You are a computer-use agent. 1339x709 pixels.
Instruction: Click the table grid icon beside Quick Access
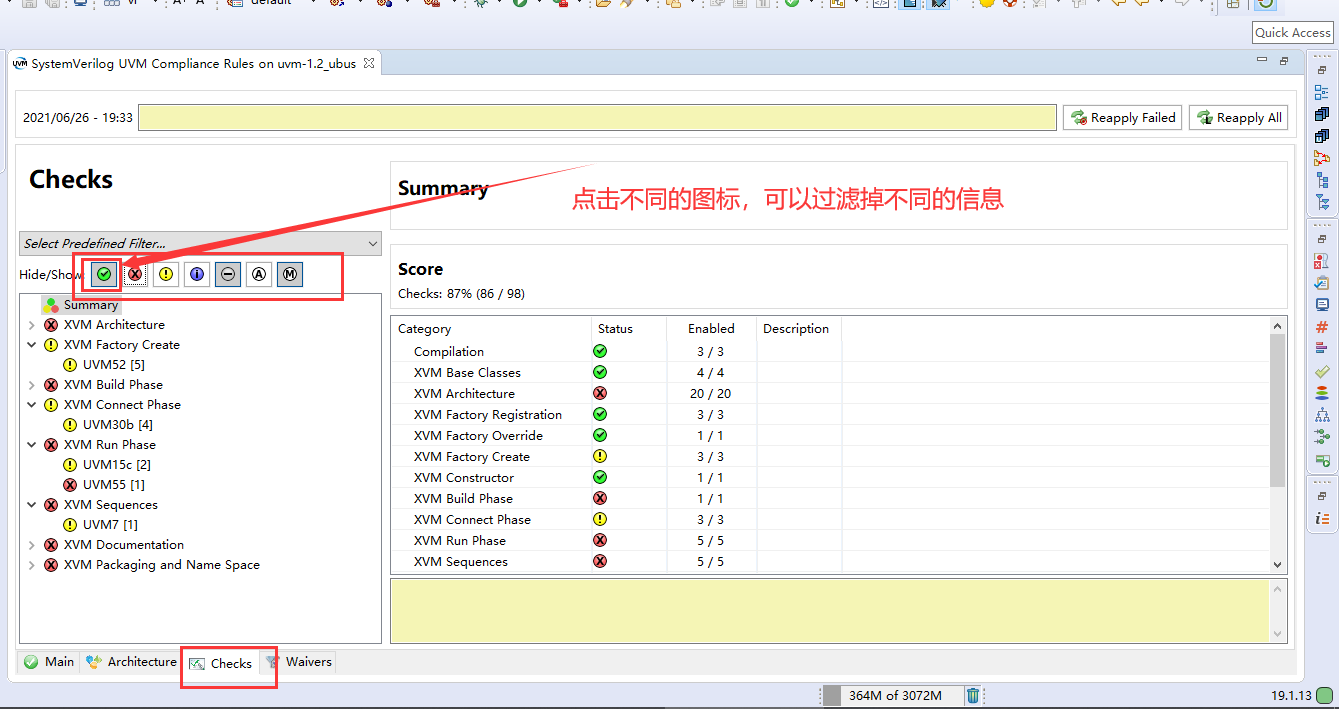1234,5
